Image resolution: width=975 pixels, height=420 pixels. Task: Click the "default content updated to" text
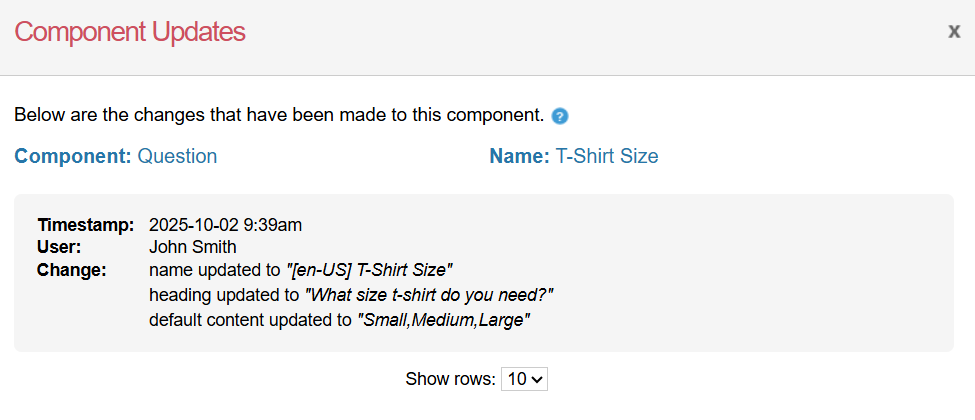click(x=251, y=320)
